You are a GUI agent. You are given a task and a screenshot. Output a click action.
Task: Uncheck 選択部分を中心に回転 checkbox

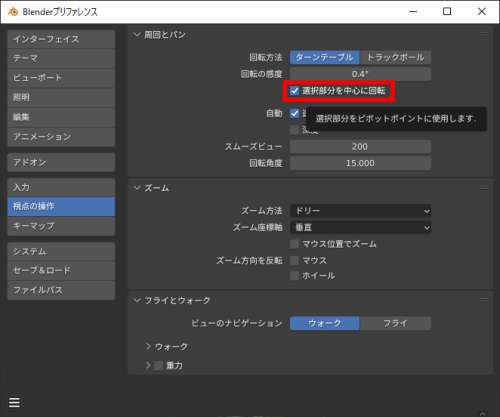294,91
